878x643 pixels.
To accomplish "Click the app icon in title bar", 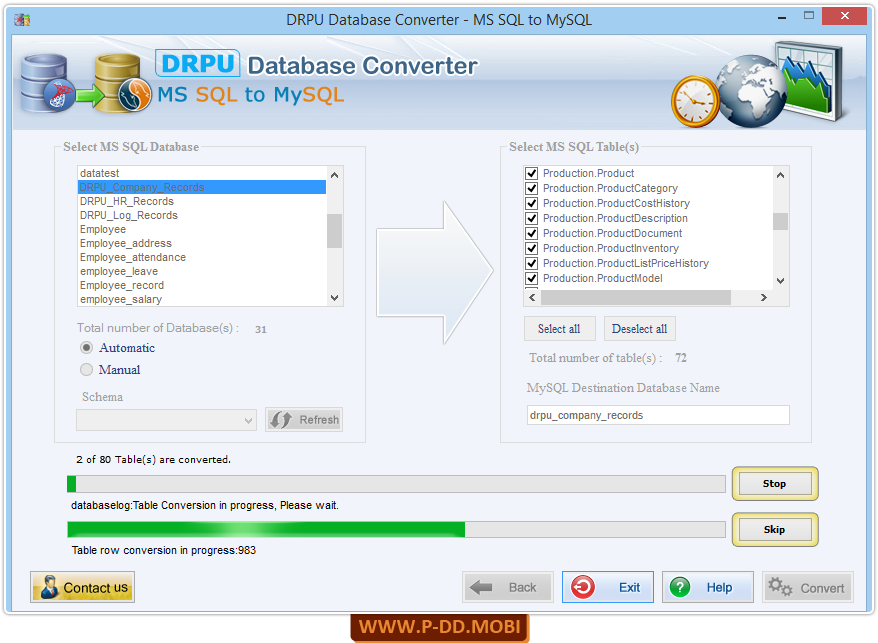I will click(22, 20).
